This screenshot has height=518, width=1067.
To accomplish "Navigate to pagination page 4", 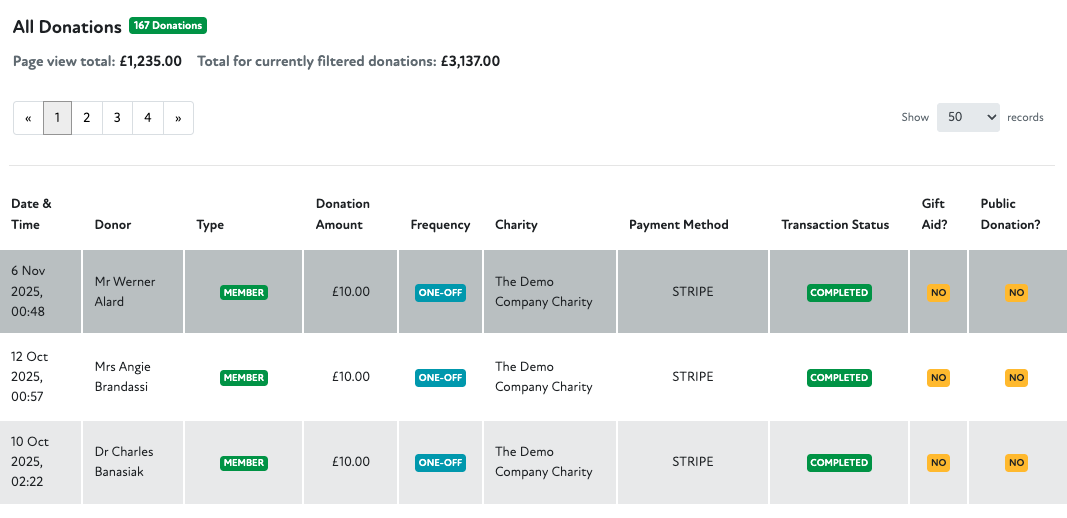I will click(147, 118).
